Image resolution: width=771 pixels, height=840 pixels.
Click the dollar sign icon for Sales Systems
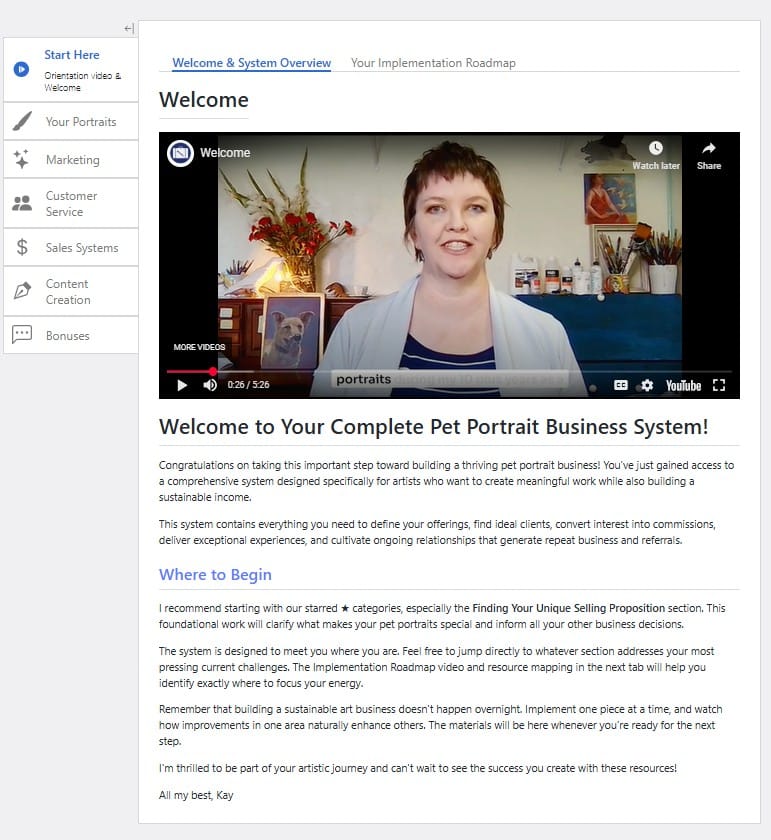coord(22,247)
